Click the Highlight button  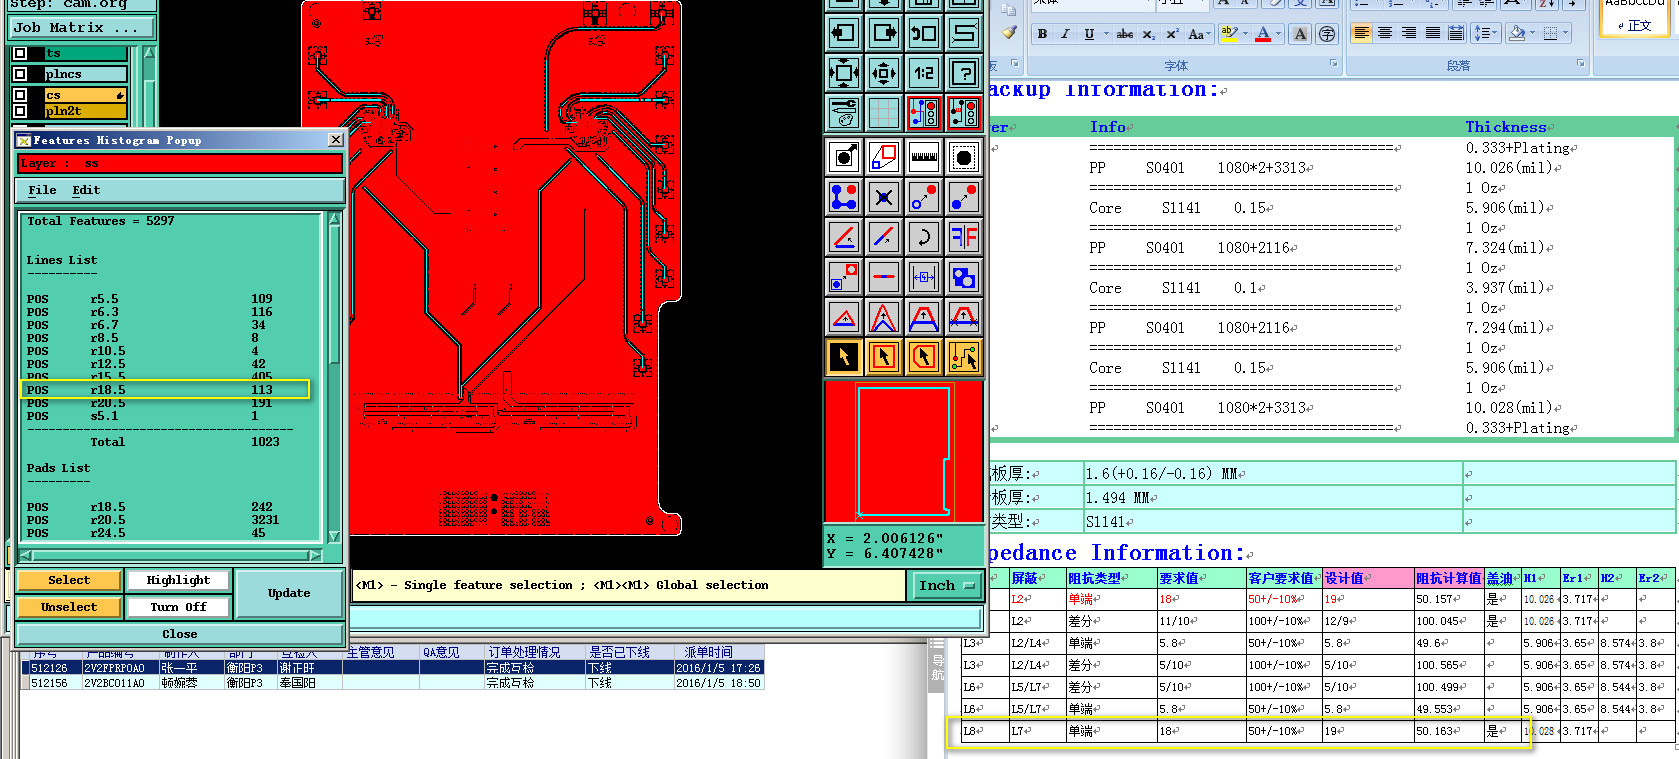(x=178, y=580)
